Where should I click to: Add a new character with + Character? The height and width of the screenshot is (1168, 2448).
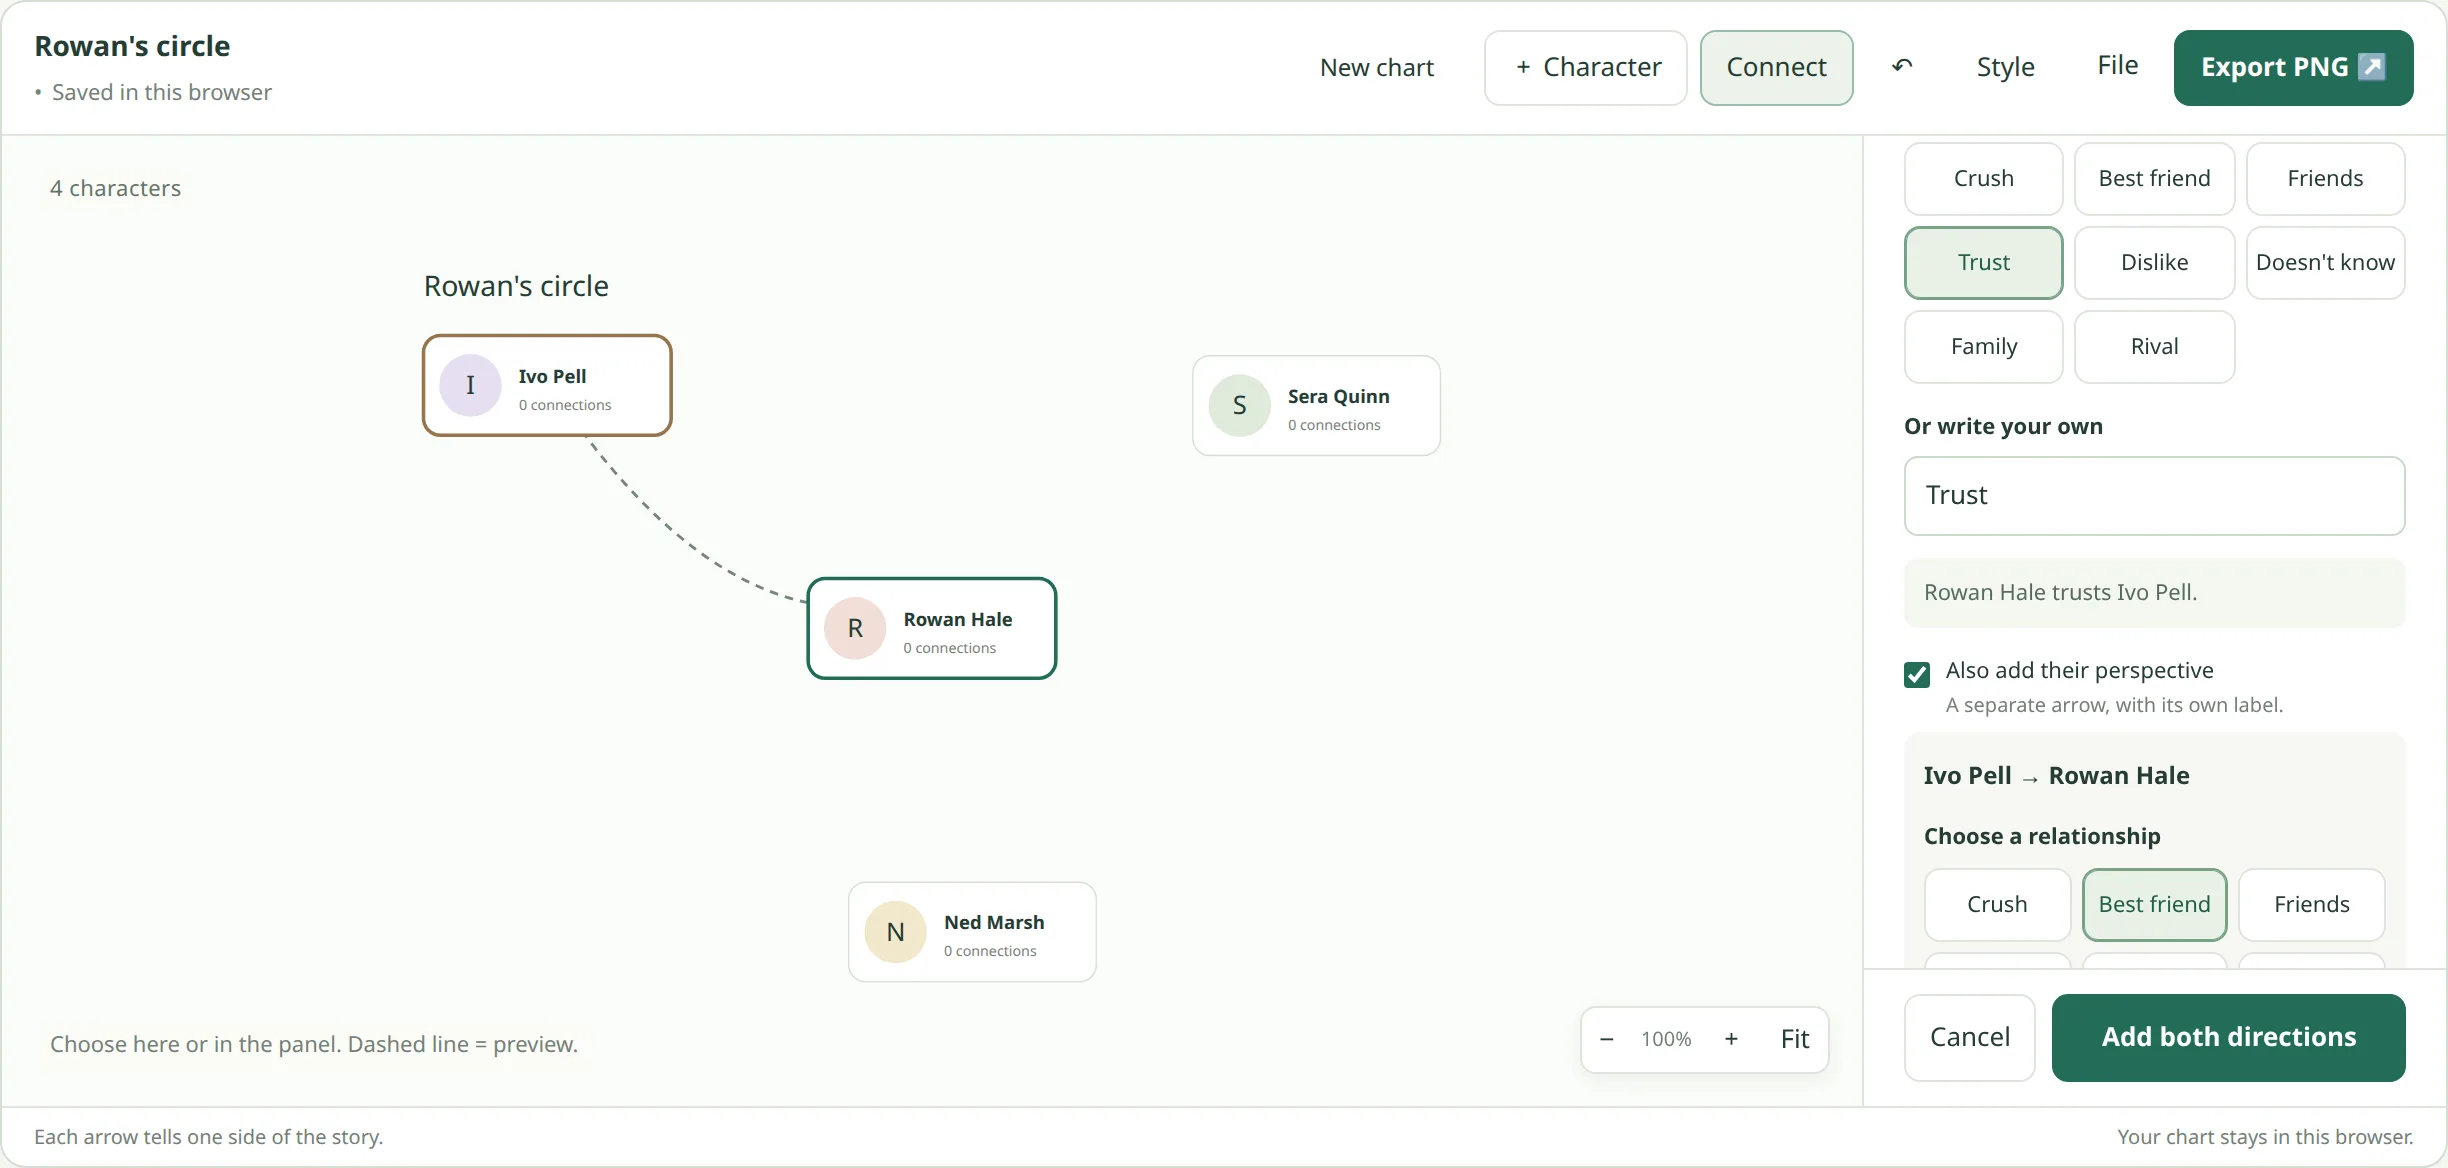pyautogui.click(x=1586, y=67)
